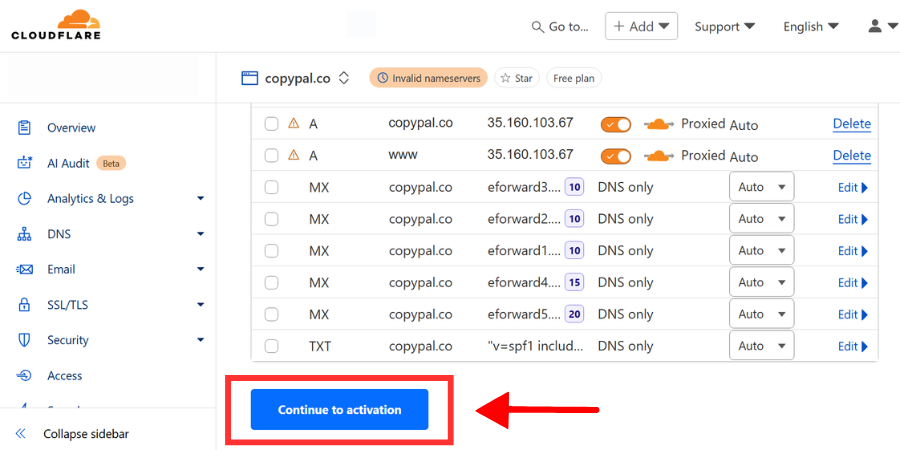Click the warning triangle on www A record
Screen dimensions: 900x450
click(294, 154)
